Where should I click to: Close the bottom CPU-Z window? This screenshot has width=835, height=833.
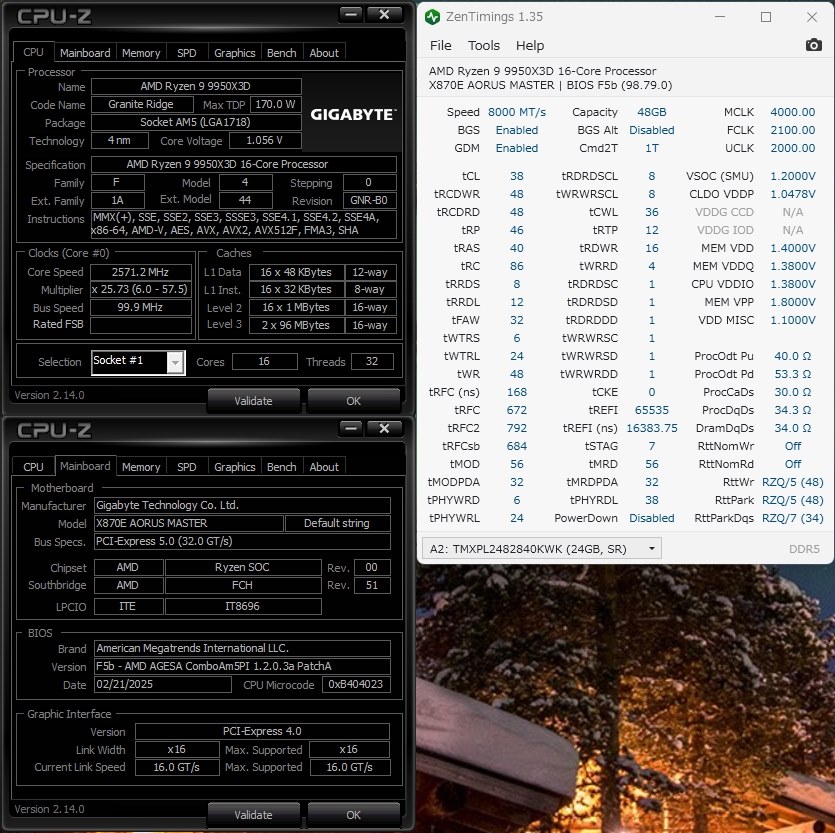point(384,429)
